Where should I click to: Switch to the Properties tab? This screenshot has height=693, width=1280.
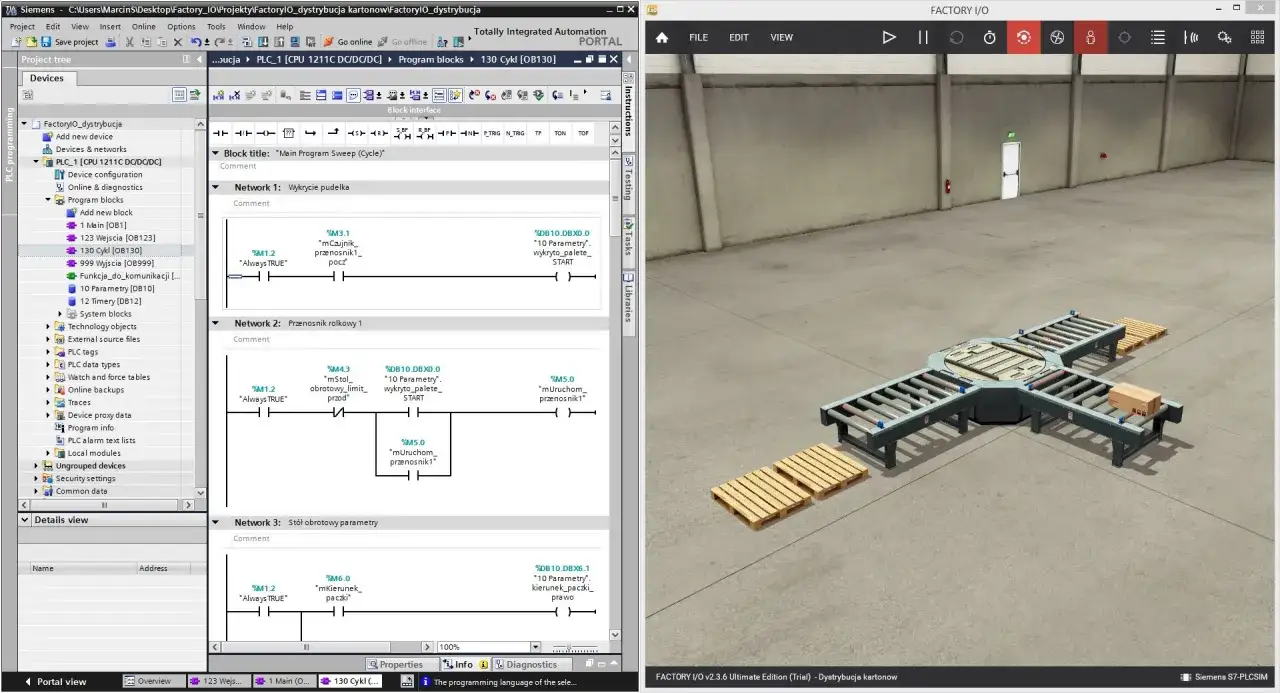click(401, 664)
